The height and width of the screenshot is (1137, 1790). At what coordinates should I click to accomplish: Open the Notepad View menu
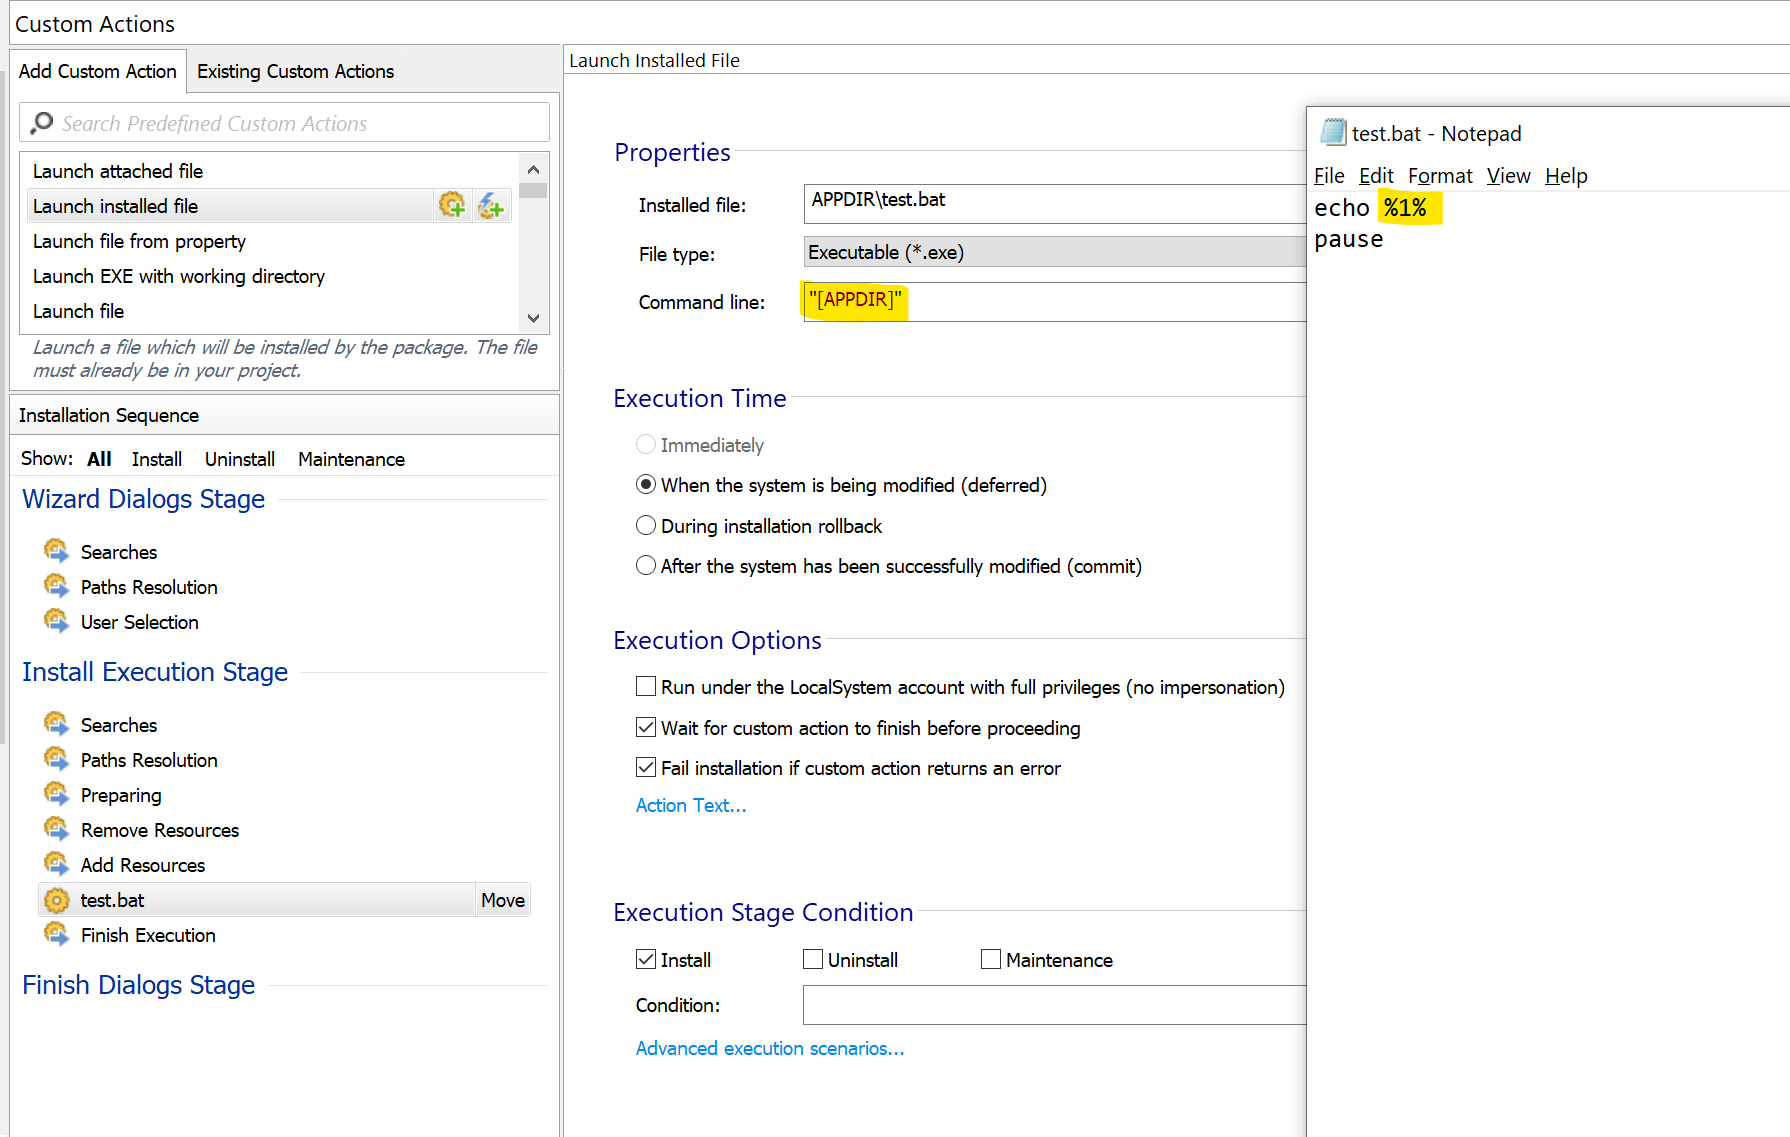[x=1508, y=176]
